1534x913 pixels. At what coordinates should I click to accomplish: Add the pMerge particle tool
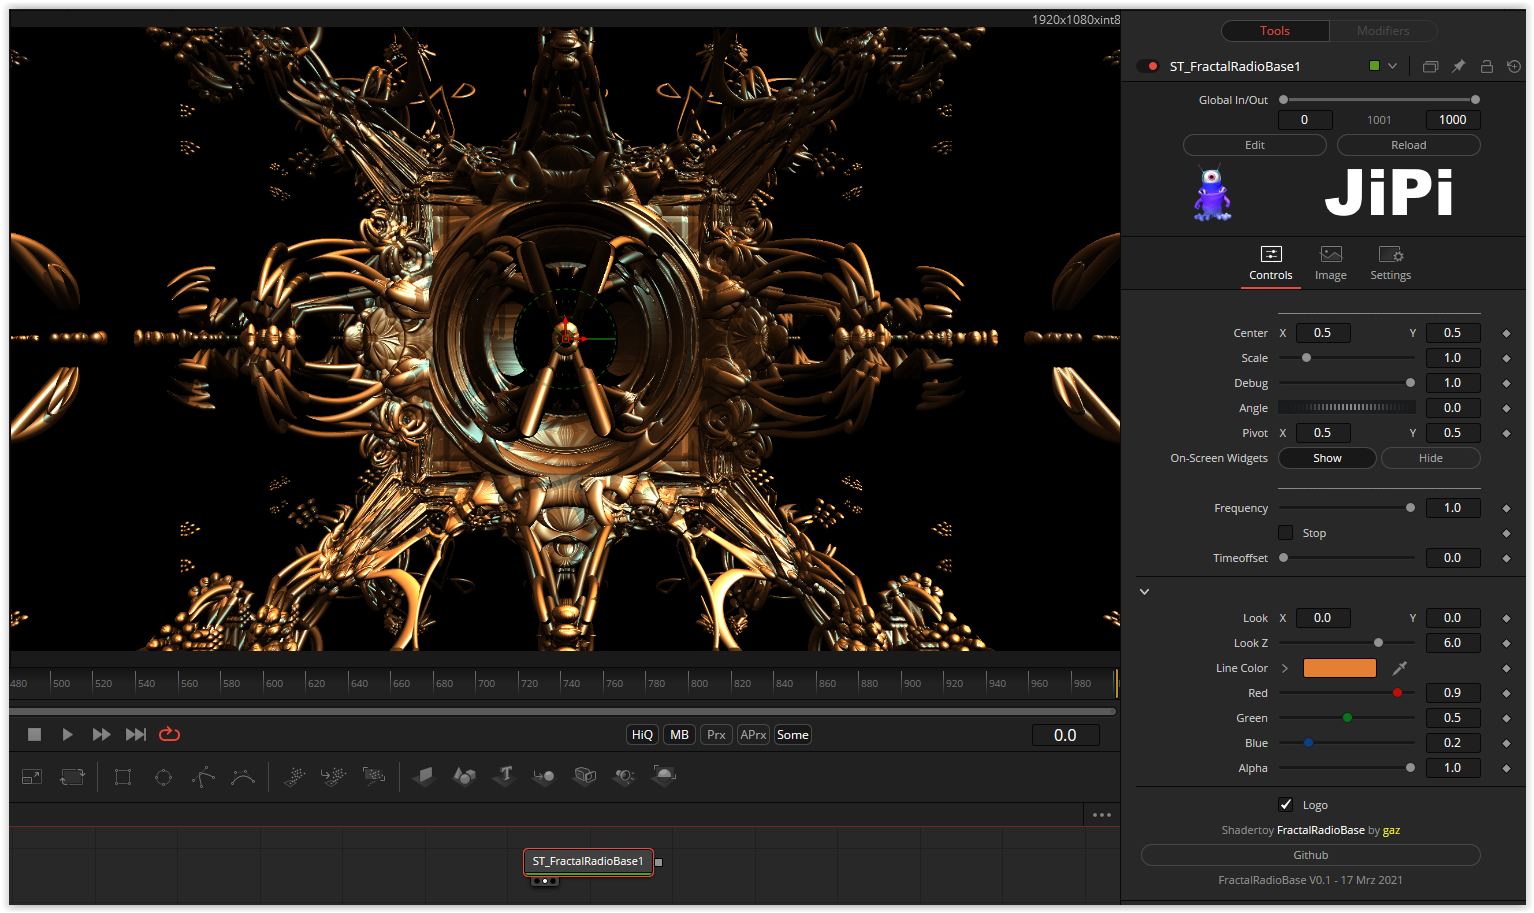(x=334, y=776)
